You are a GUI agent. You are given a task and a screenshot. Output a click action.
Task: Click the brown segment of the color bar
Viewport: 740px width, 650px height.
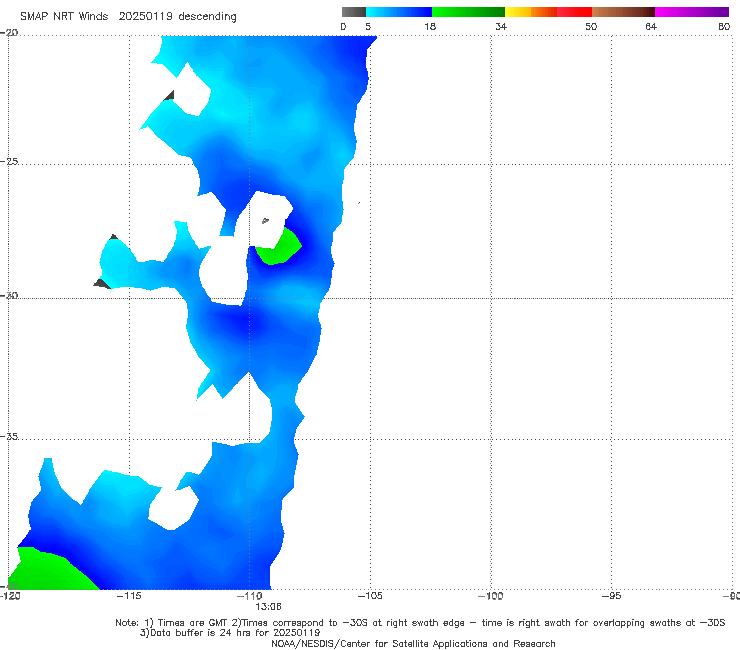[623, 12]
